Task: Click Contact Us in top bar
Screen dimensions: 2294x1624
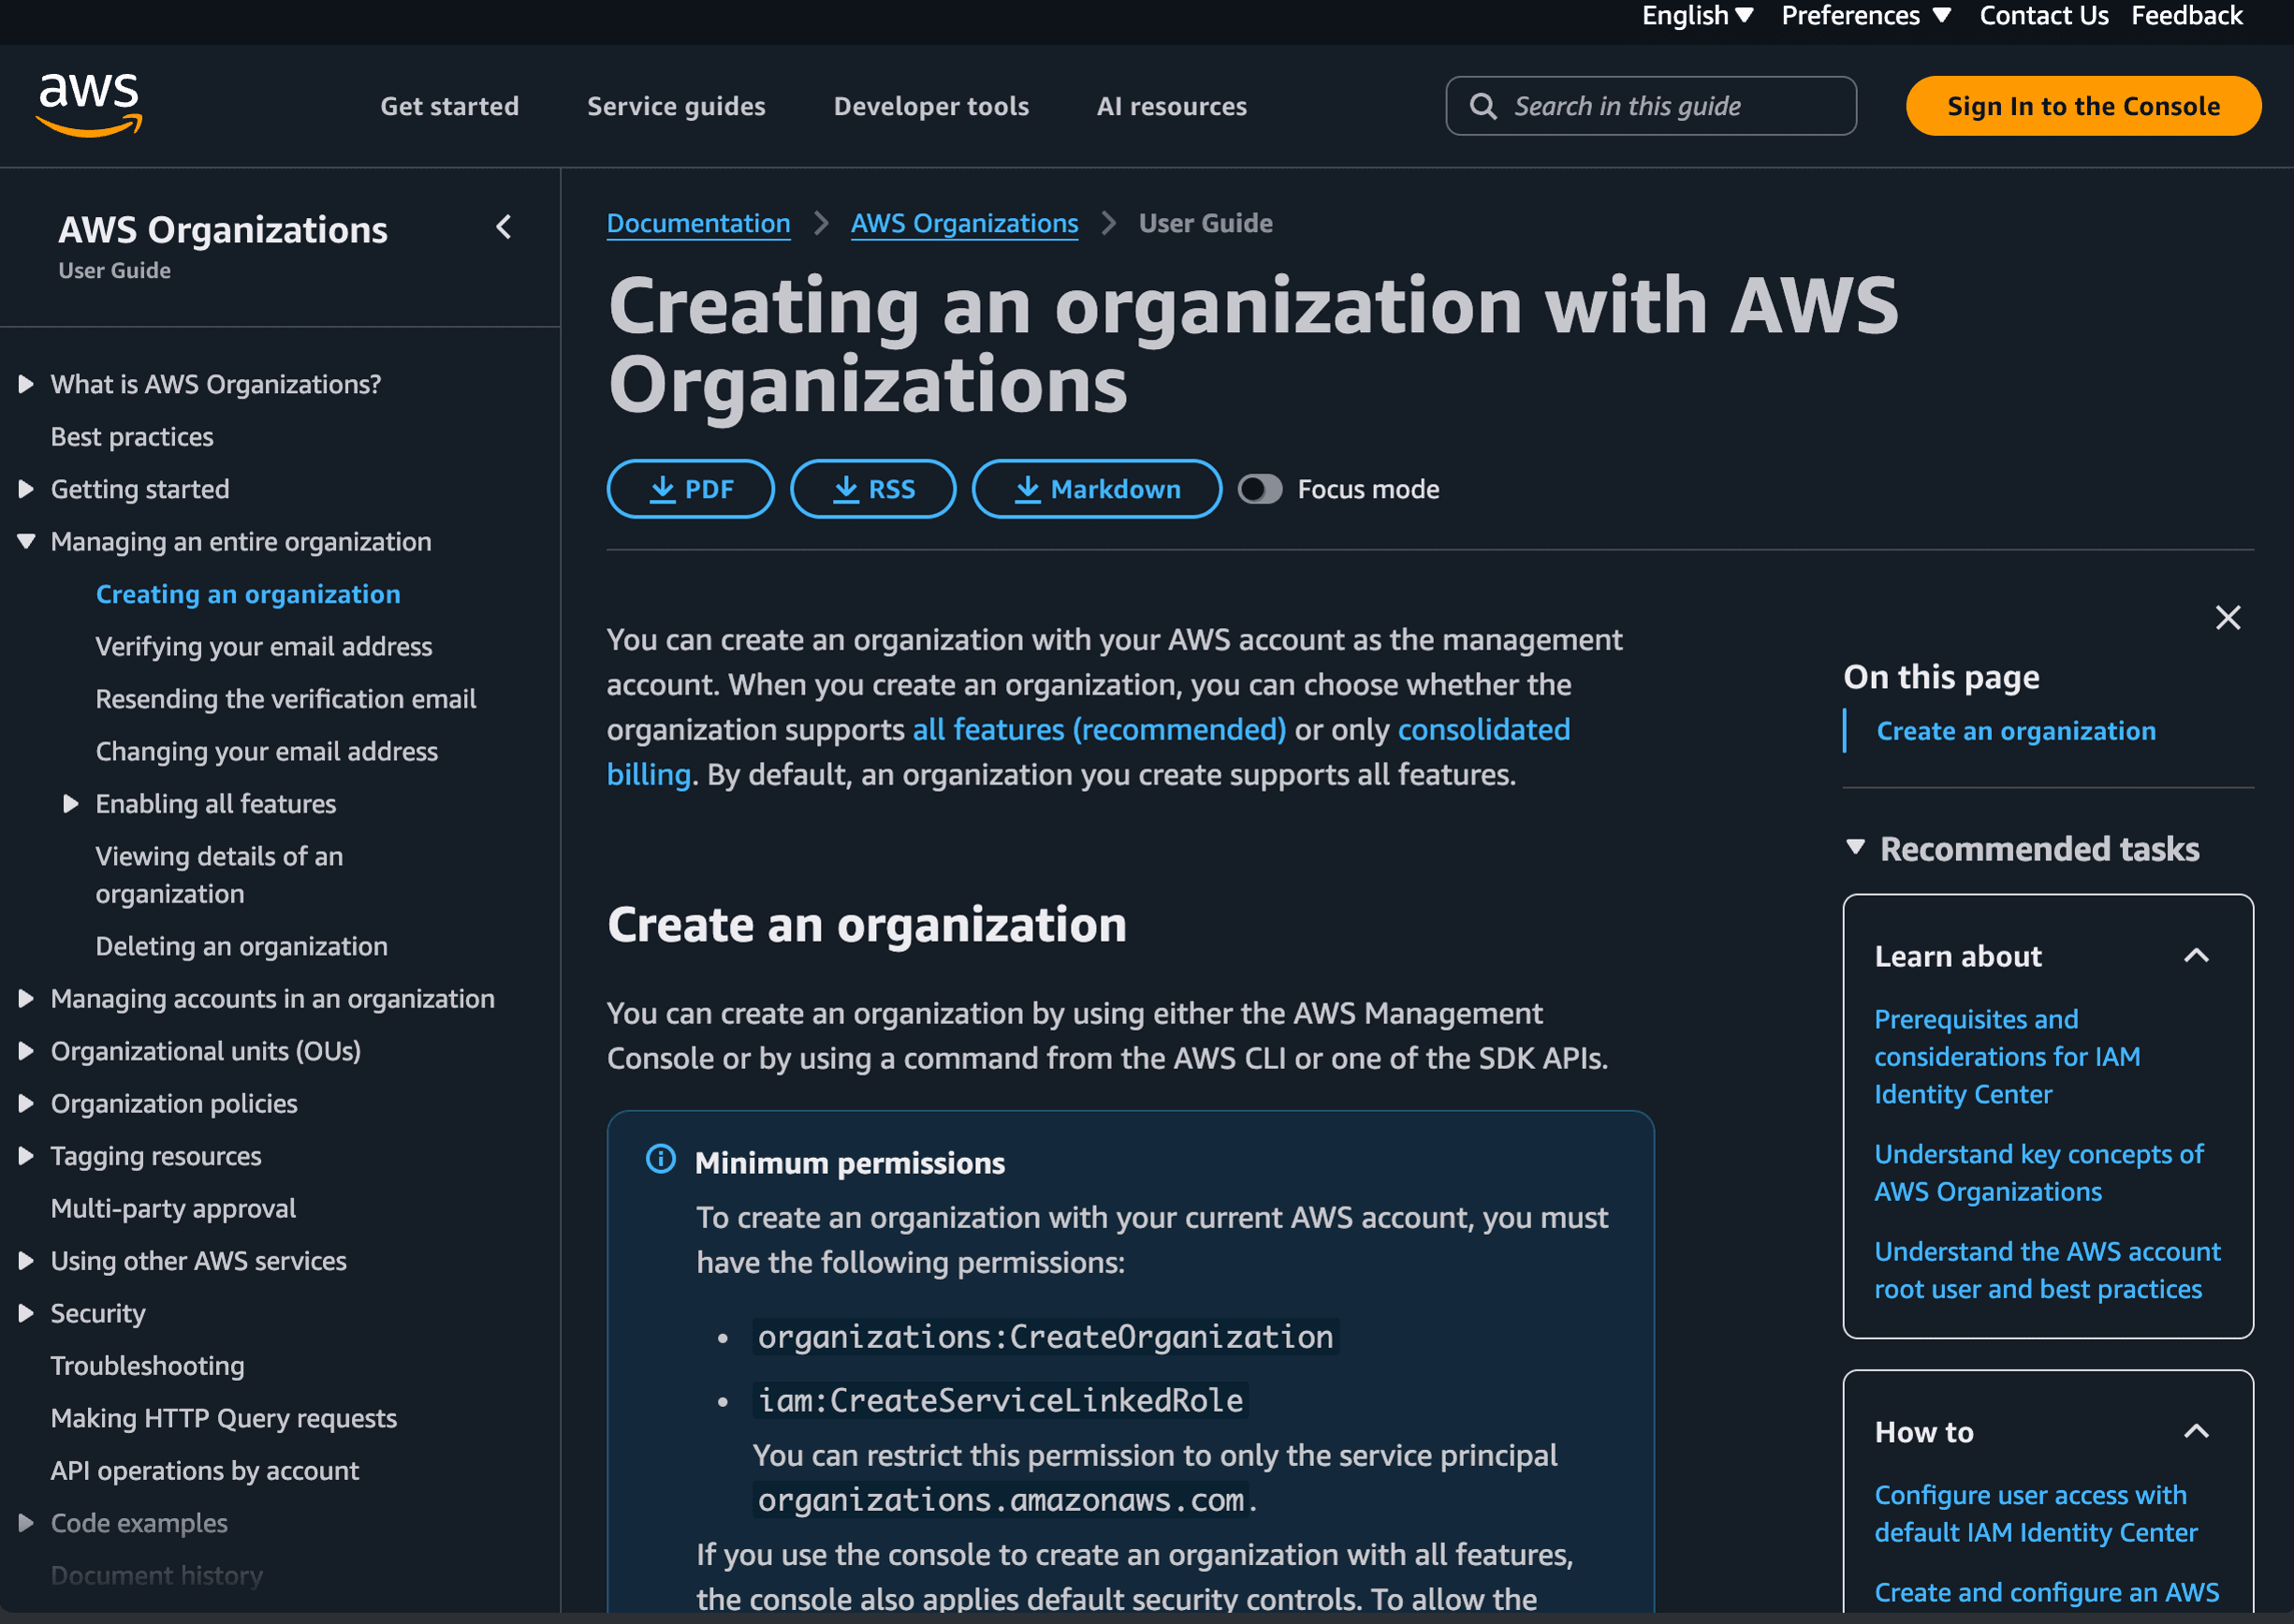Action: click(x=2043, y=15)
